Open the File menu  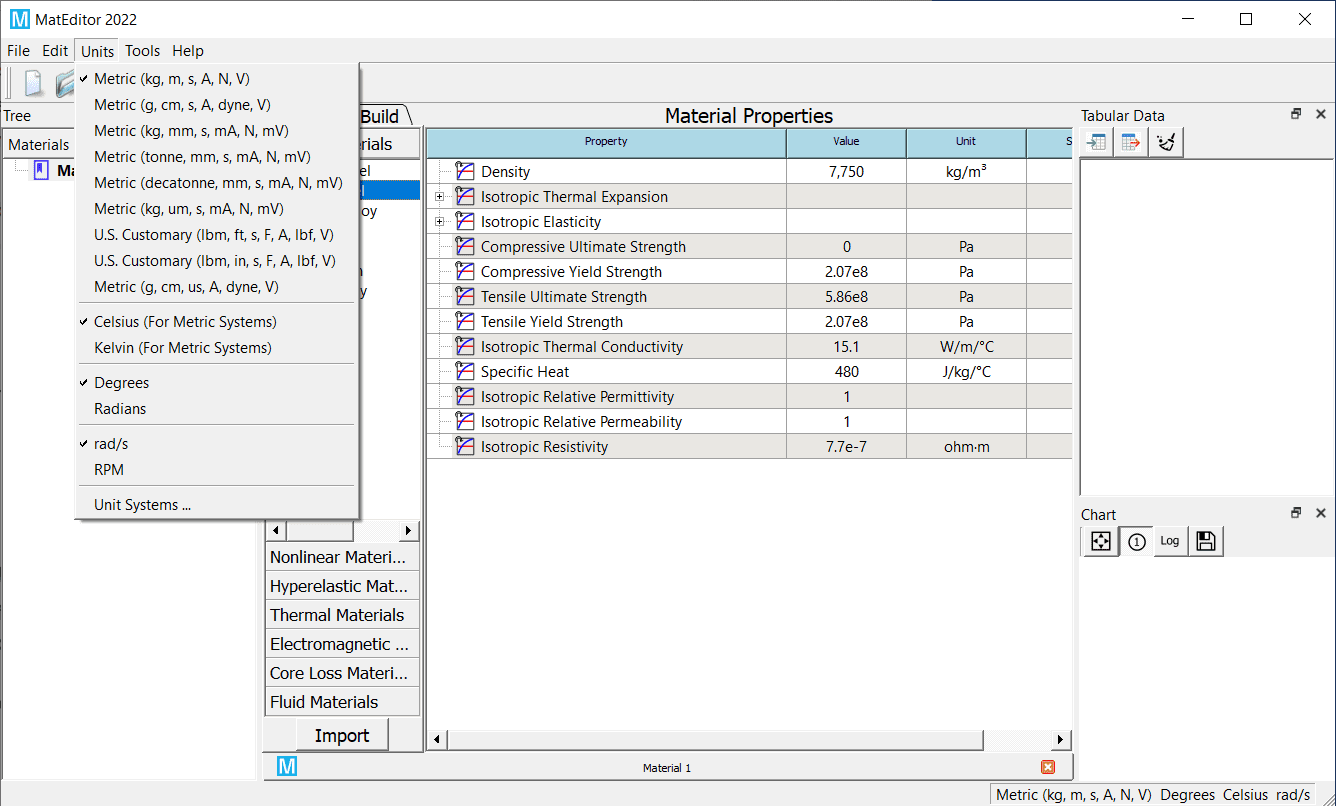coord(18,51)
